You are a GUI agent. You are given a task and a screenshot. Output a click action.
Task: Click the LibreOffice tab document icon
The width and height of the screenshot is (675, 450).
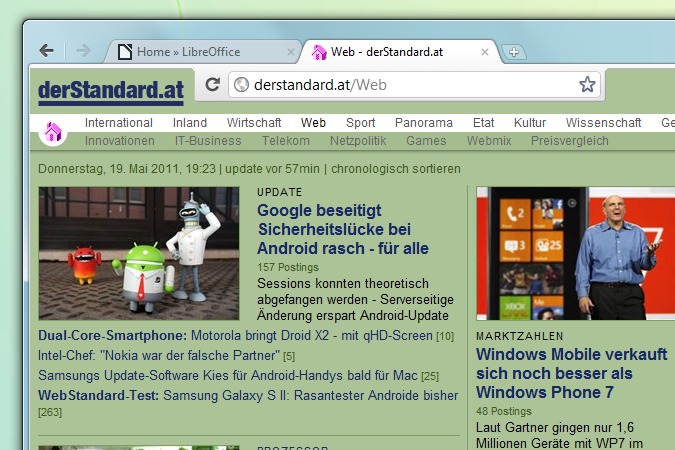125,52
